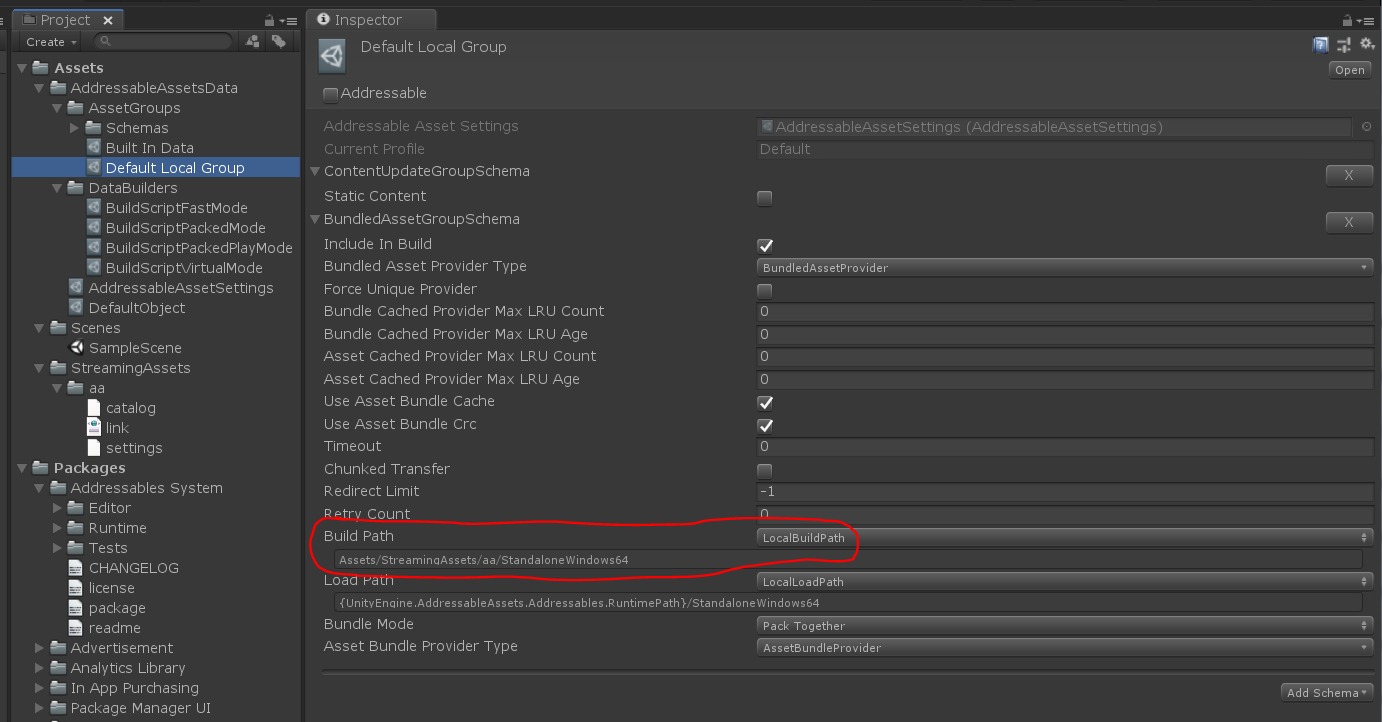This screenshot has width=1382, height=722.
Task: Open the Bundle Mode Pack Together dropdown
Action: (x=1065, y=626)
